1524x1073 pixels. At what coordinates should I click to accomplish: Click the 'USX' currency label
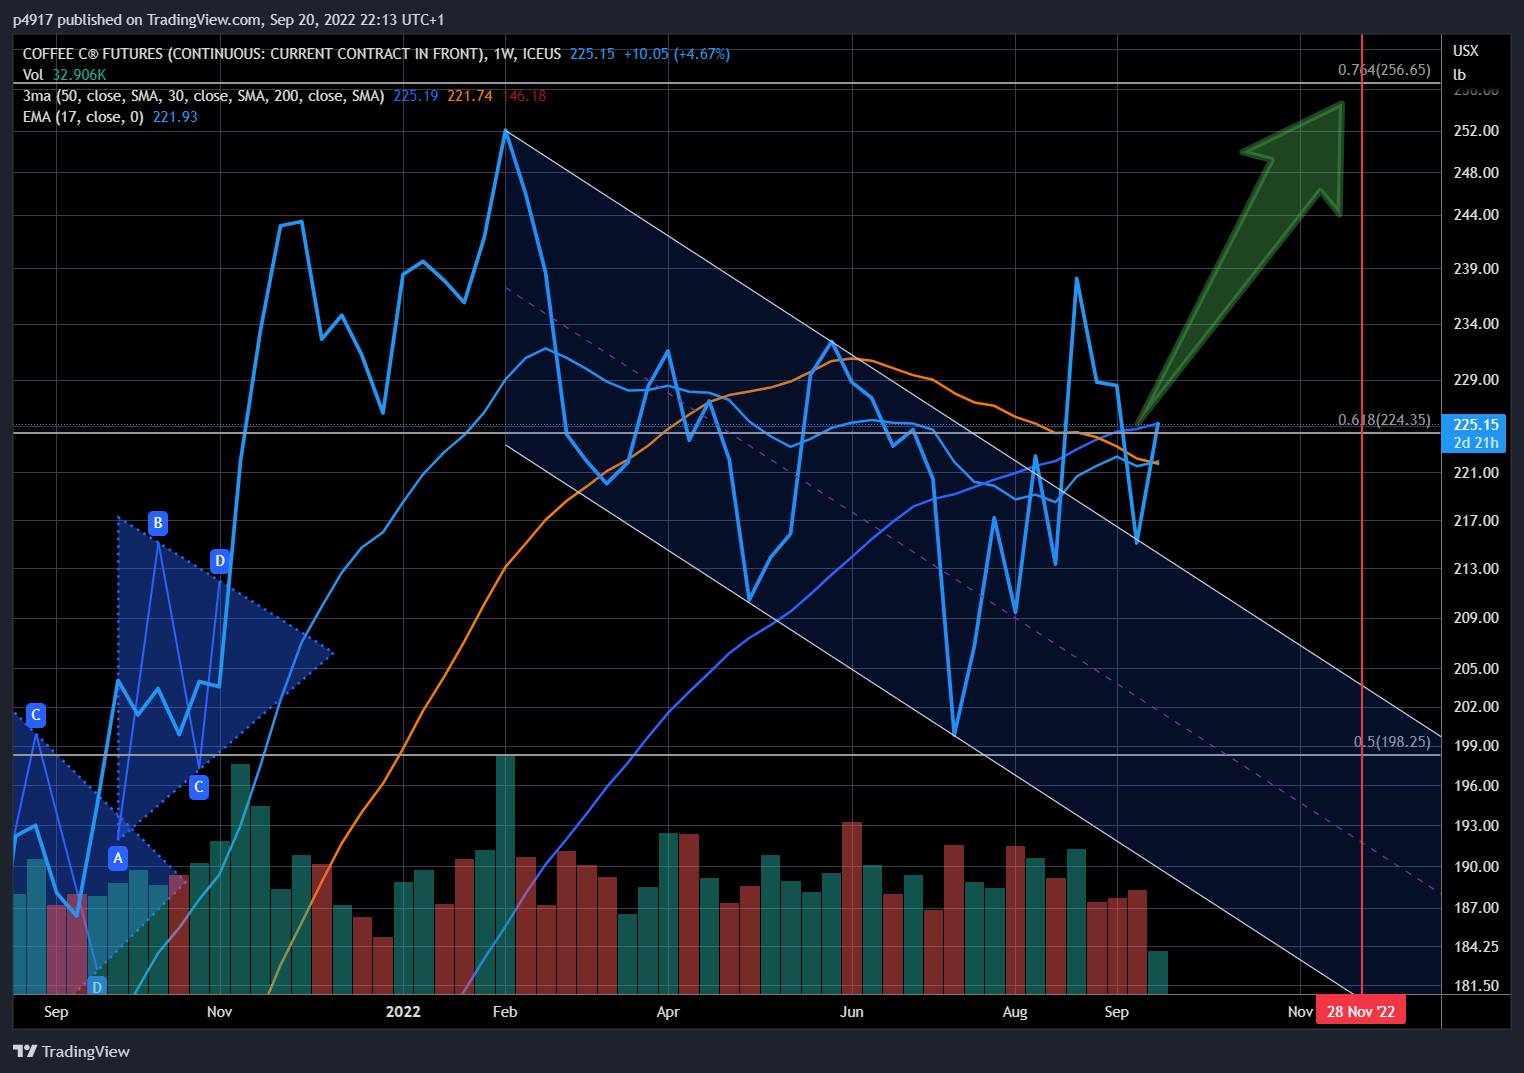1466,51
